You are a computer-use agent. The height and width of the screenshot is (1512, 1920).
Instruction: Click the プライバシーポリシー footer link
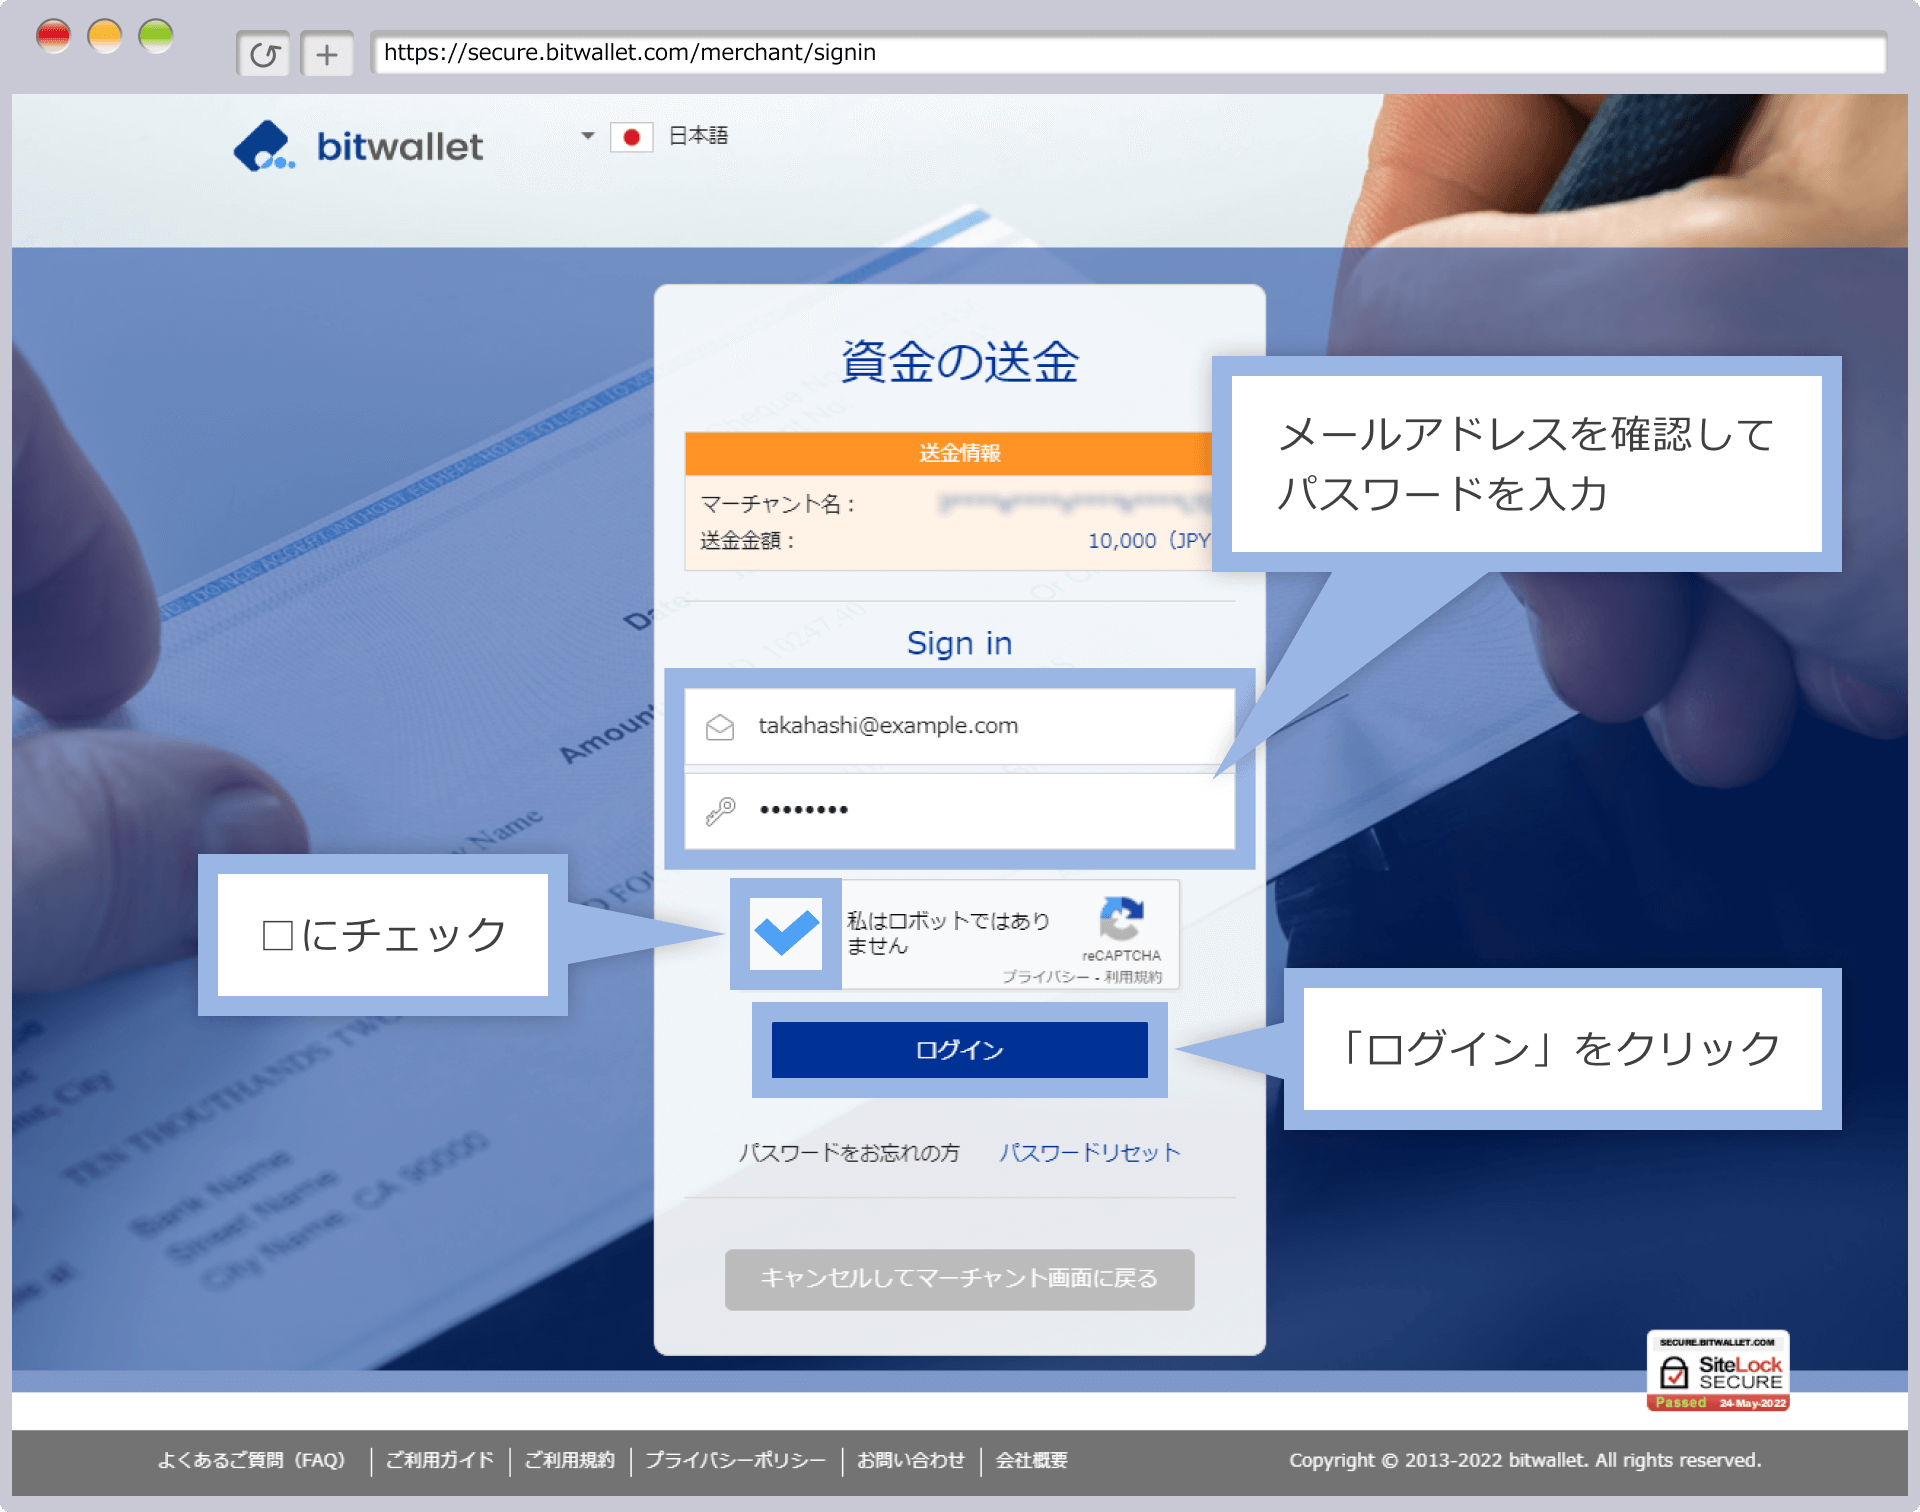(736, 1460)
